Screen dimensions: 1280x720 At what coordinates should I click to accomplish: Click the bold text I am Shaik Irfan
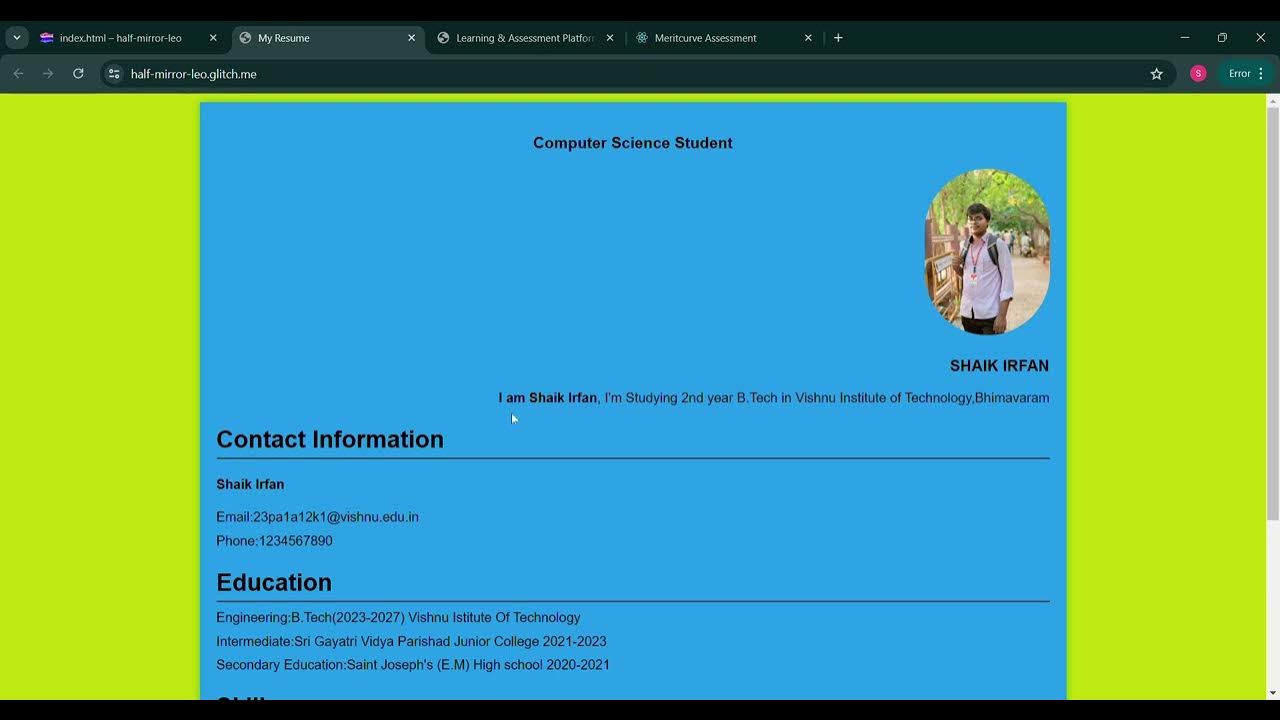click(548, 398)
